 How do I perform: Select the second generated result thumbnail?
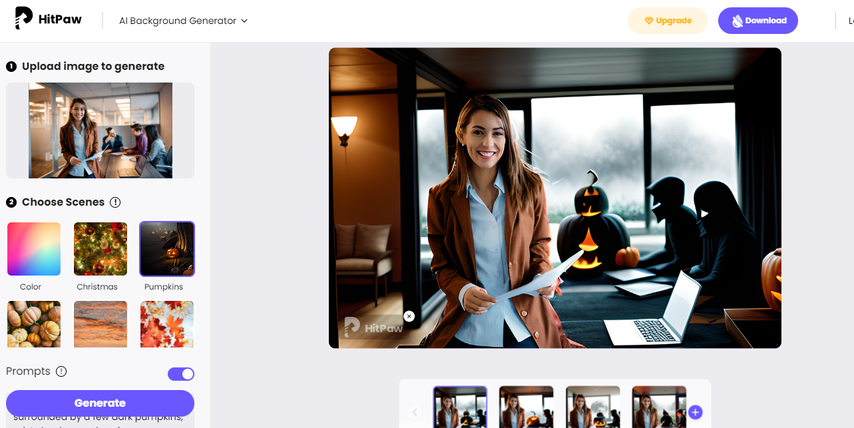526,407
